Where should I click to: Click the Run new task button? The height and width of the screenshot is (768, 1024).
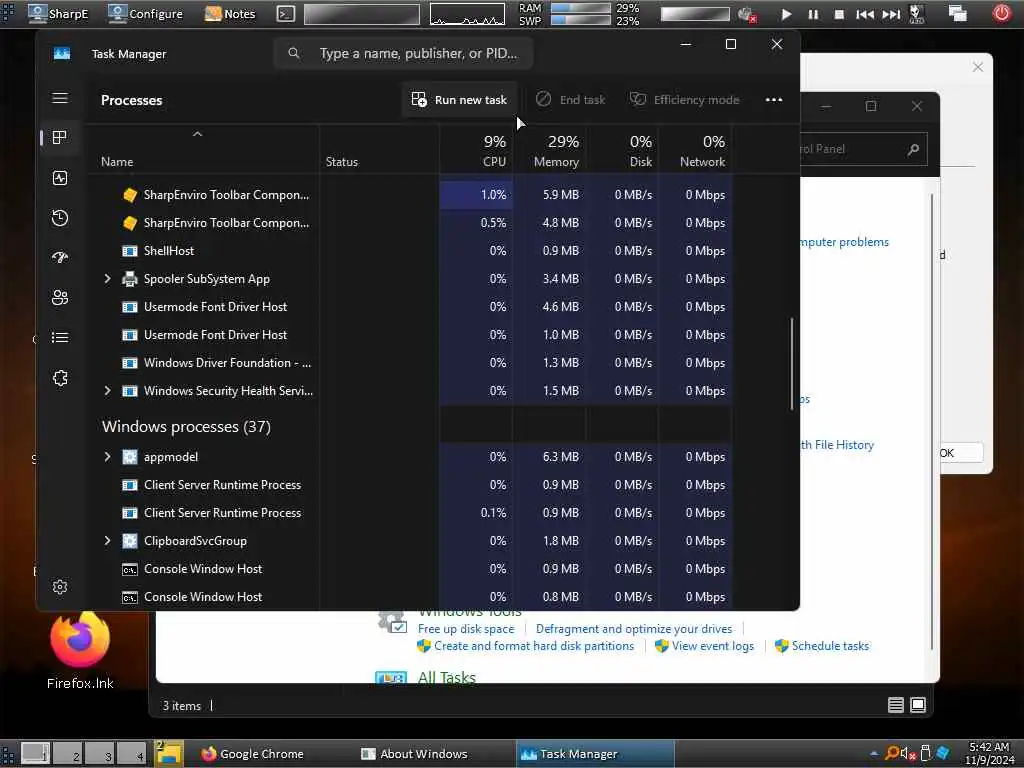[459, 100]
